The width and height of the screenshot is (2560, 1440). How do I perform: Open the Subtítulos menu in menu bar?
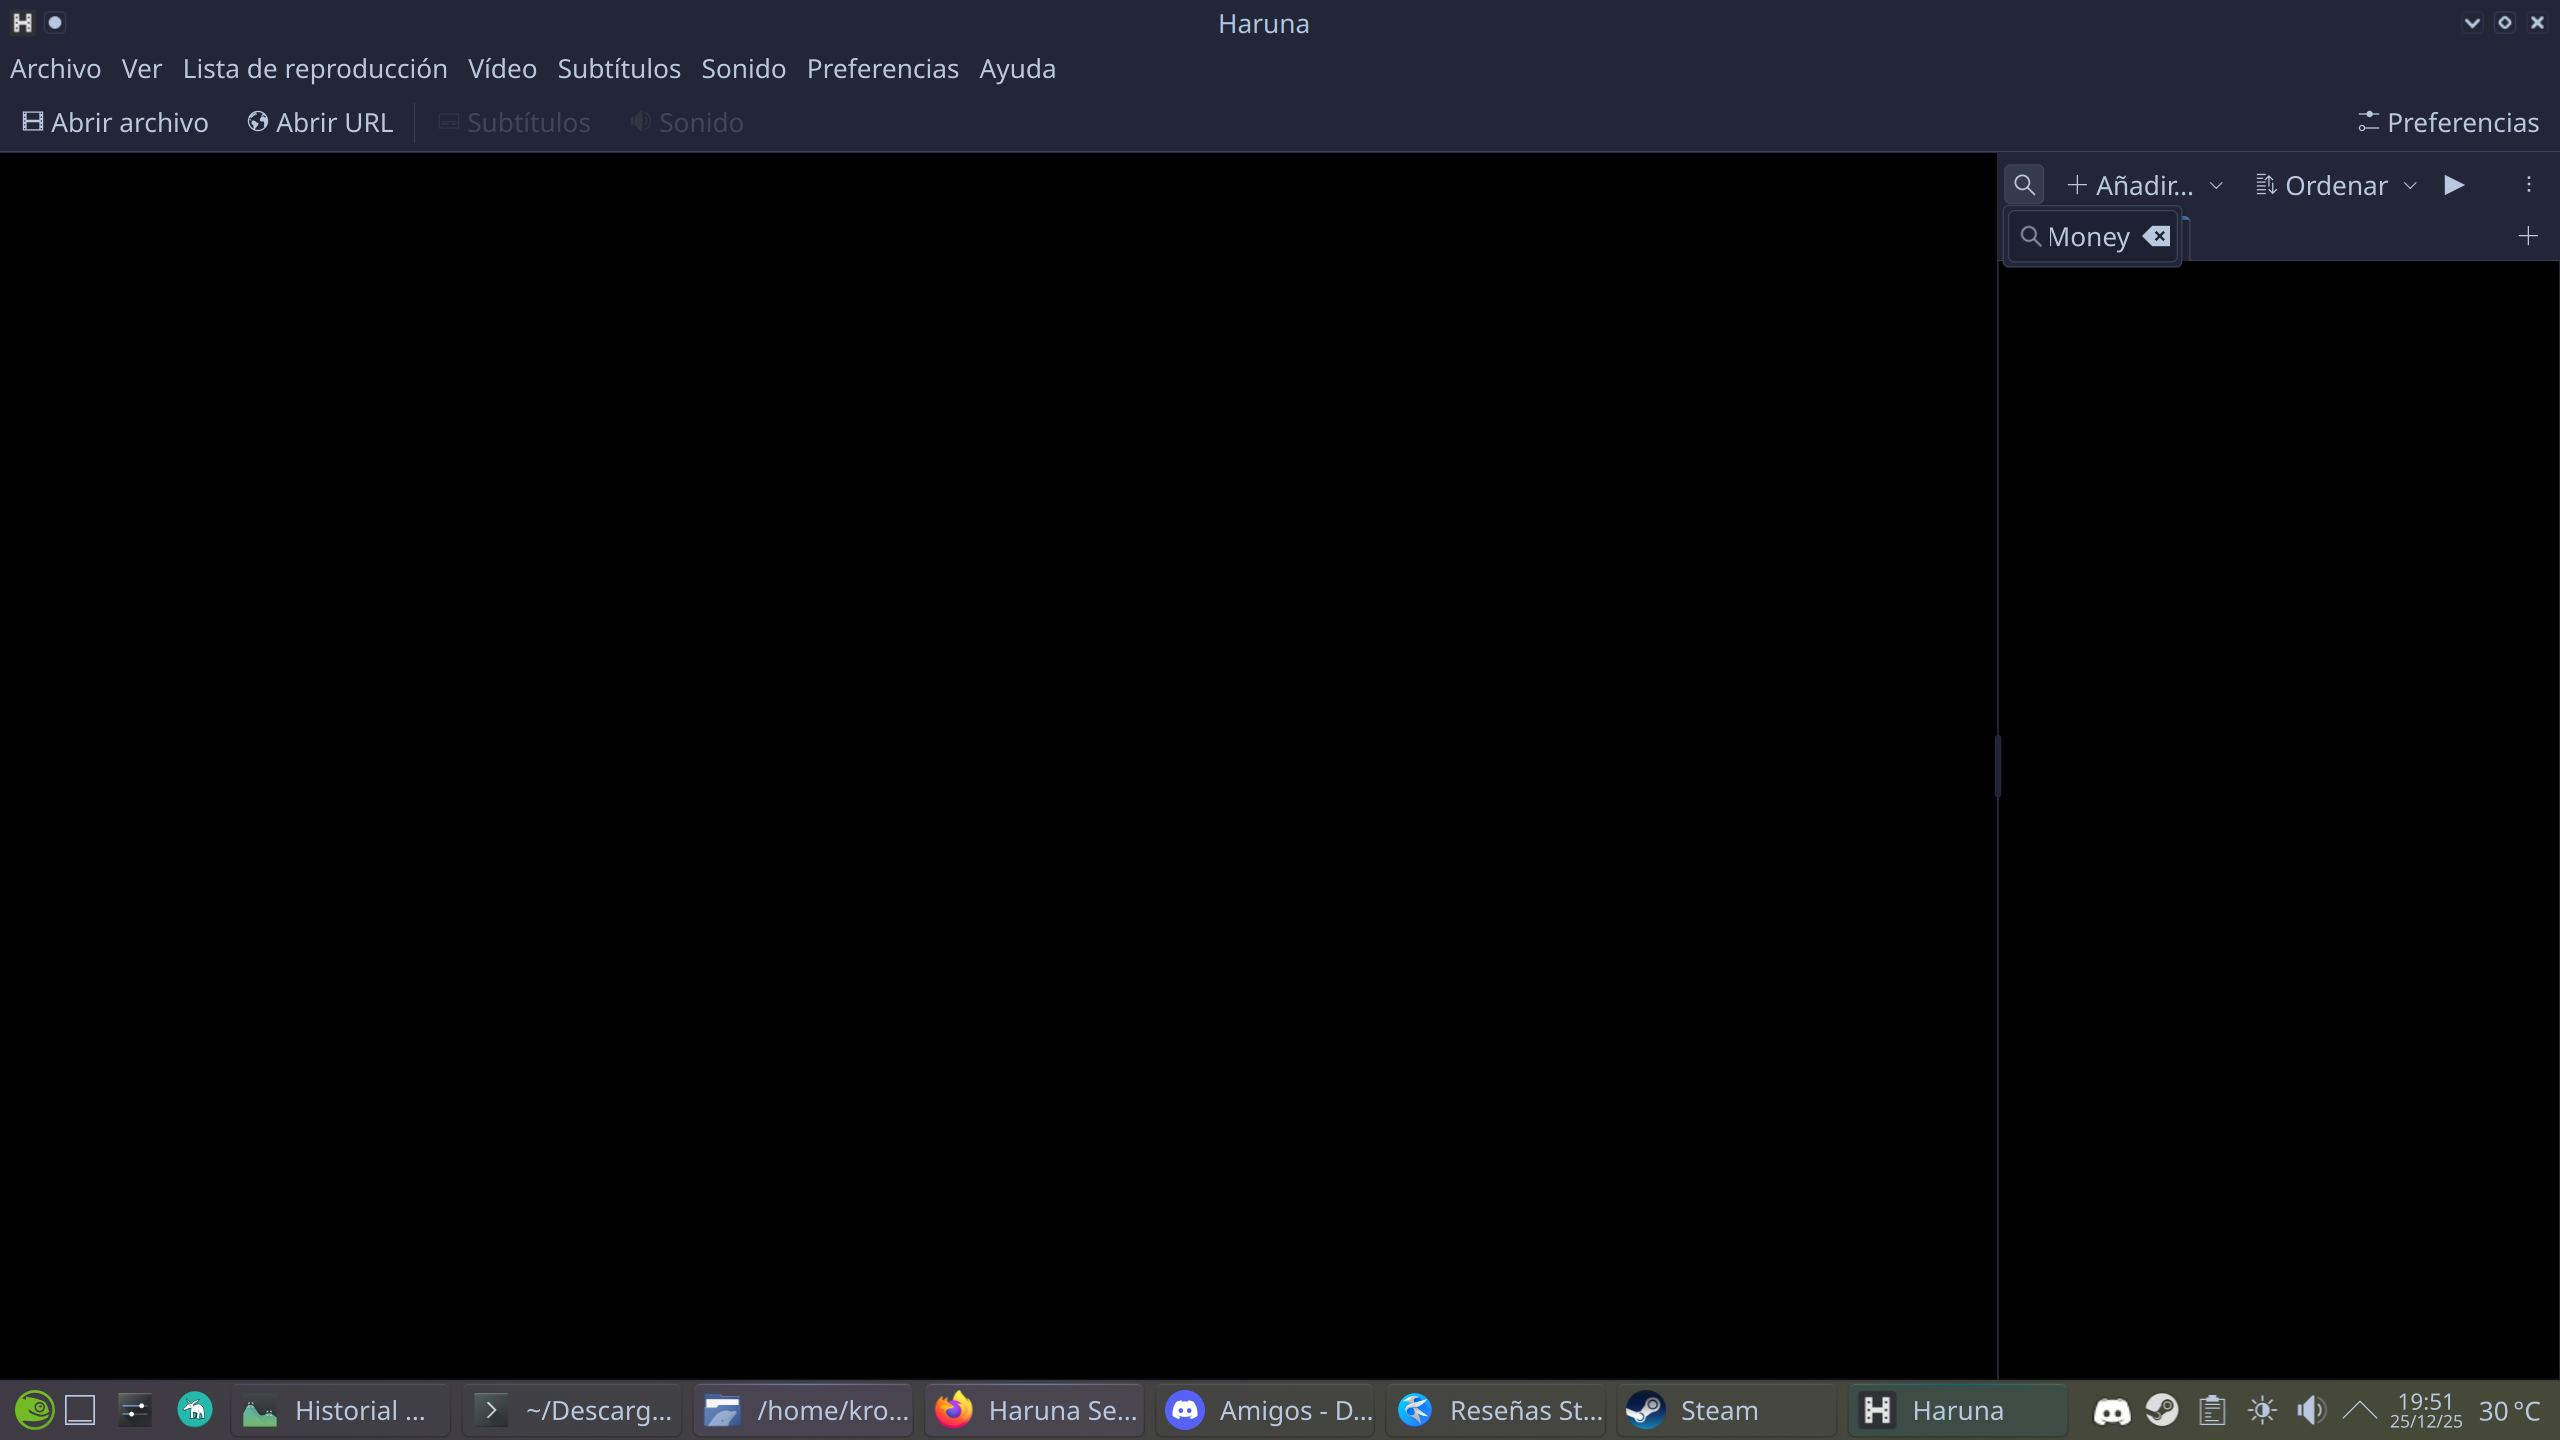618,68
